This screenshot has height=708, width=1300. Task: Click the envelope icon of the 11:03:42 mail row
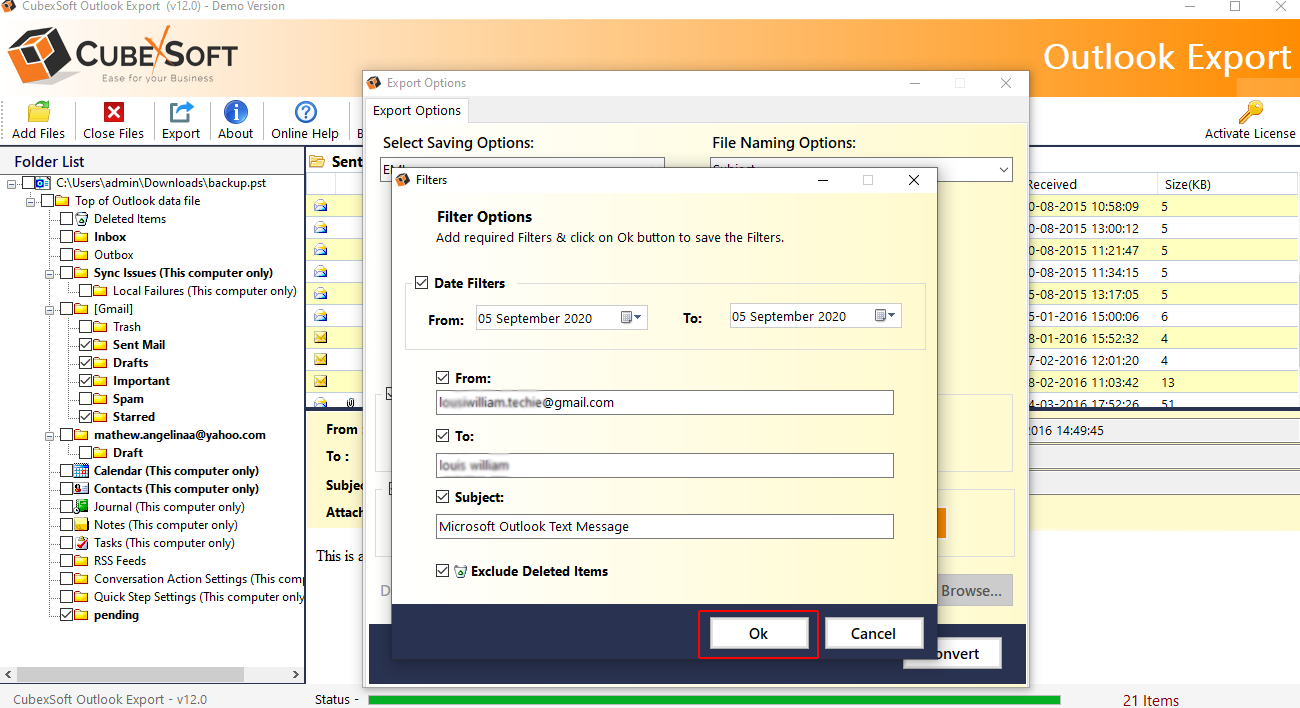(321, 382)
